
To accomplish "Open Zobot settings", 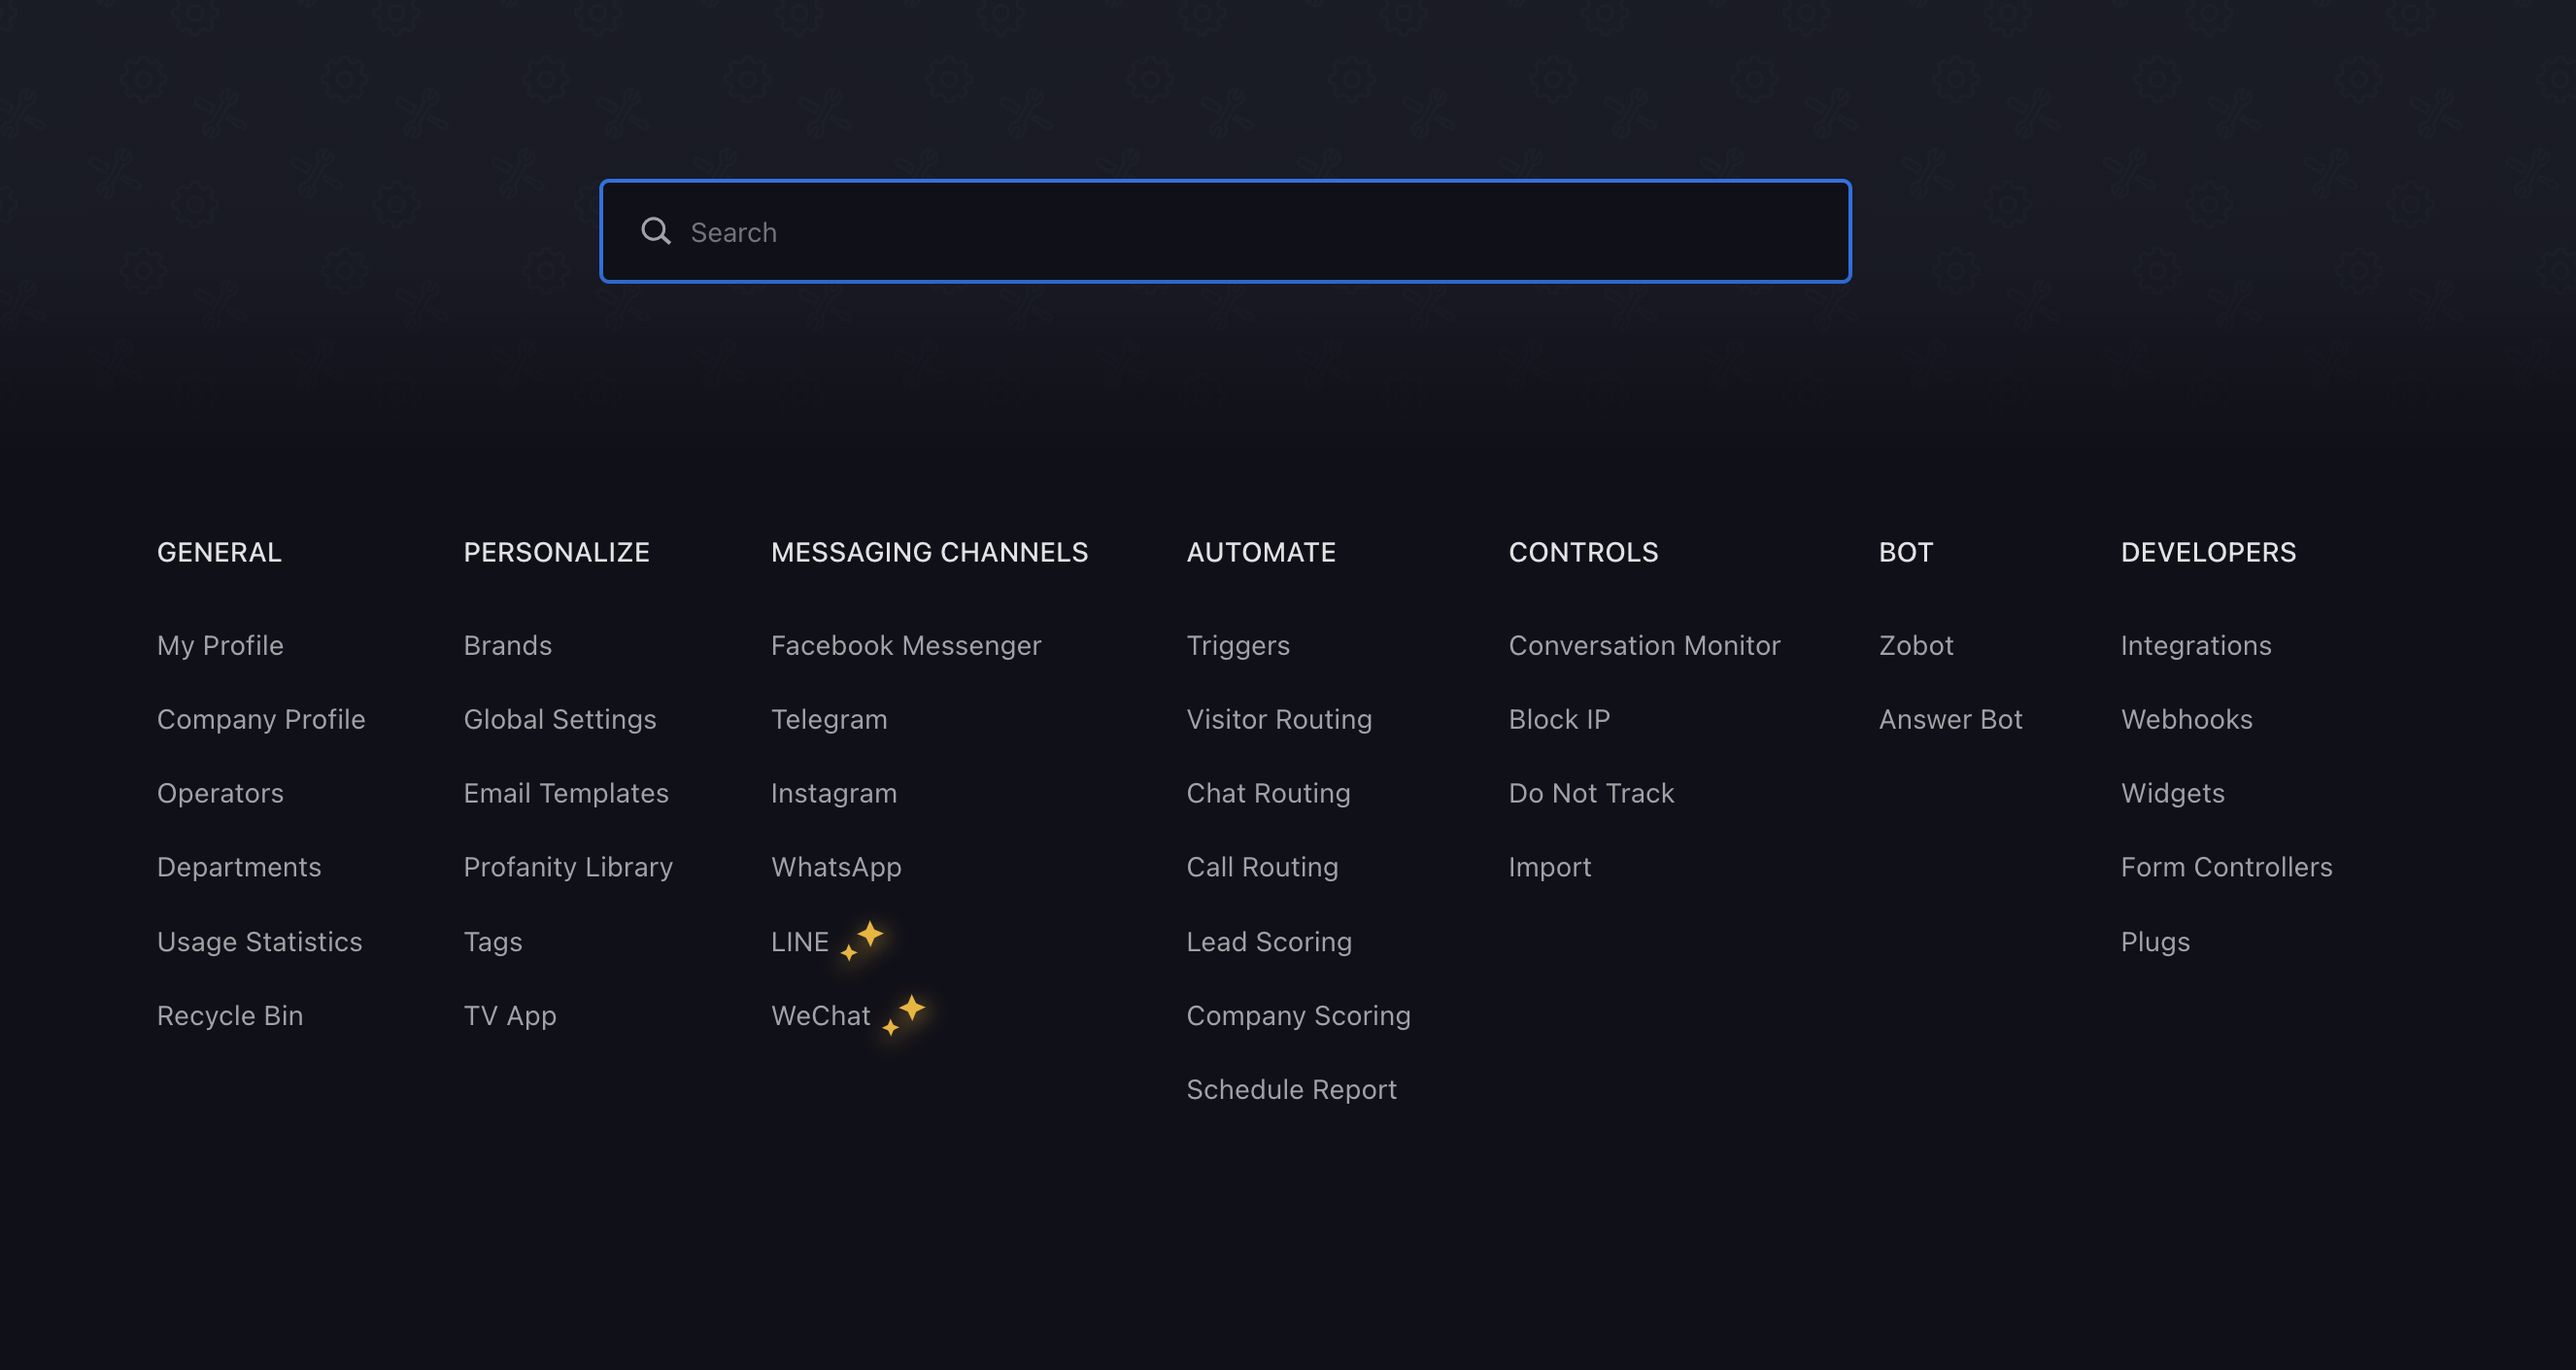I will 1915,645.
